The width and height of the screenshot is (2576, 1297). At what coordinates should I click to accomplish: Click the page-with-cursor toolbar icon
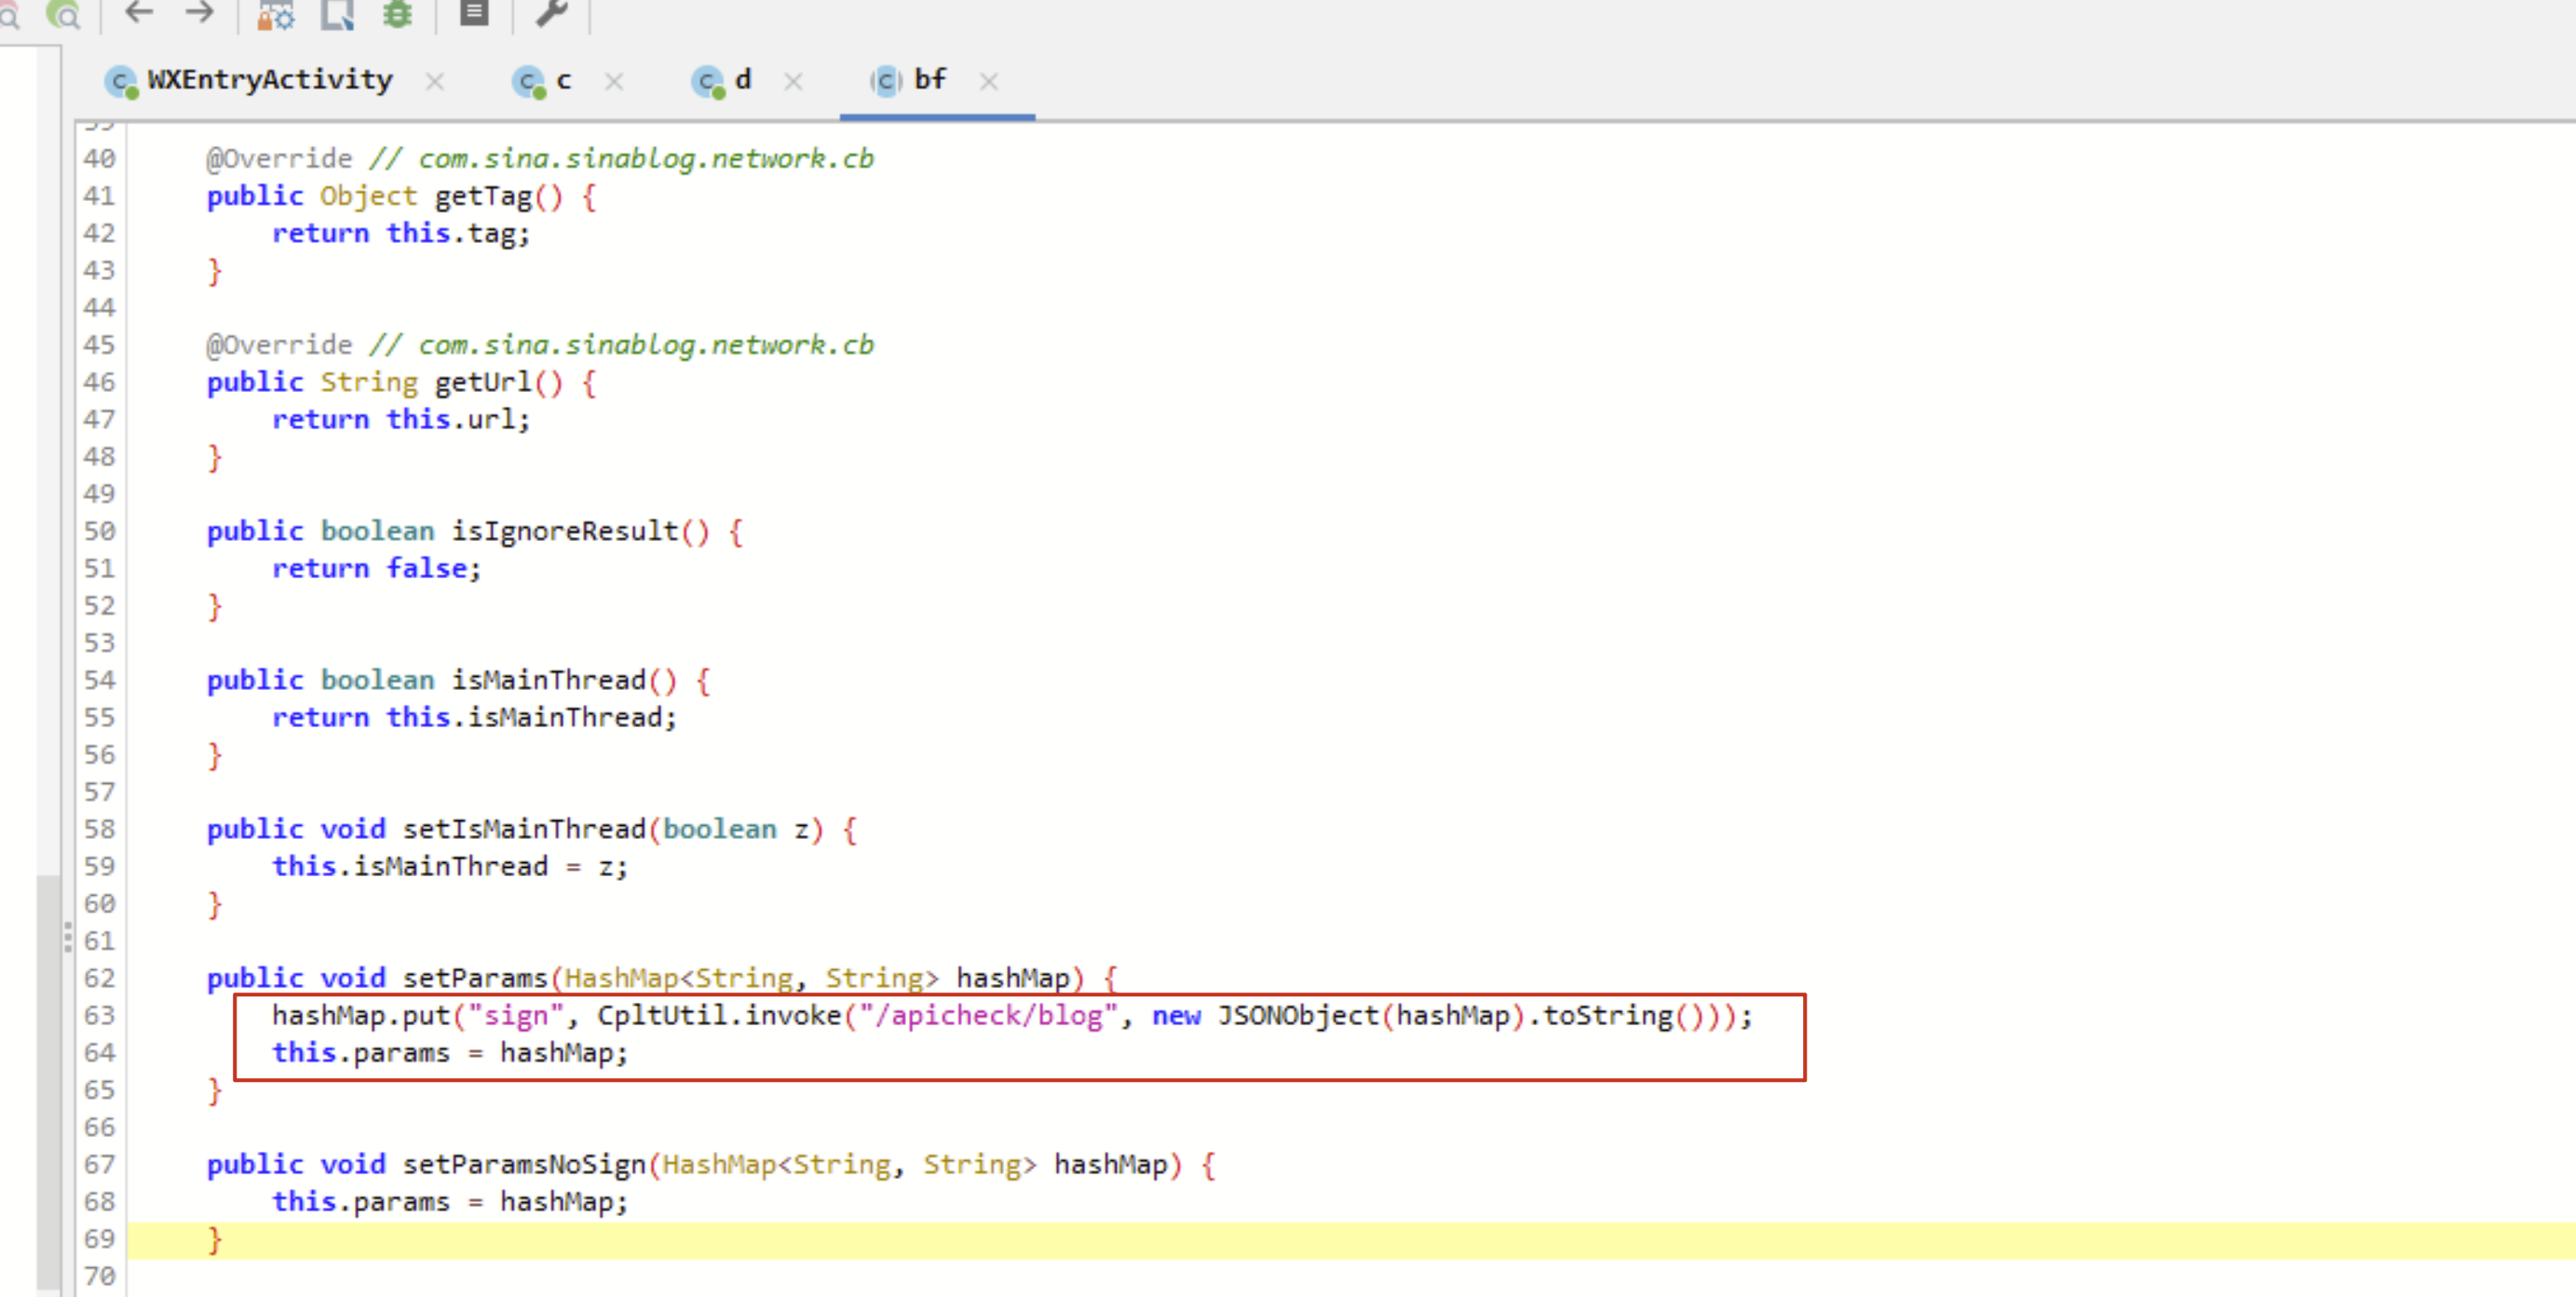click(337, 15)
